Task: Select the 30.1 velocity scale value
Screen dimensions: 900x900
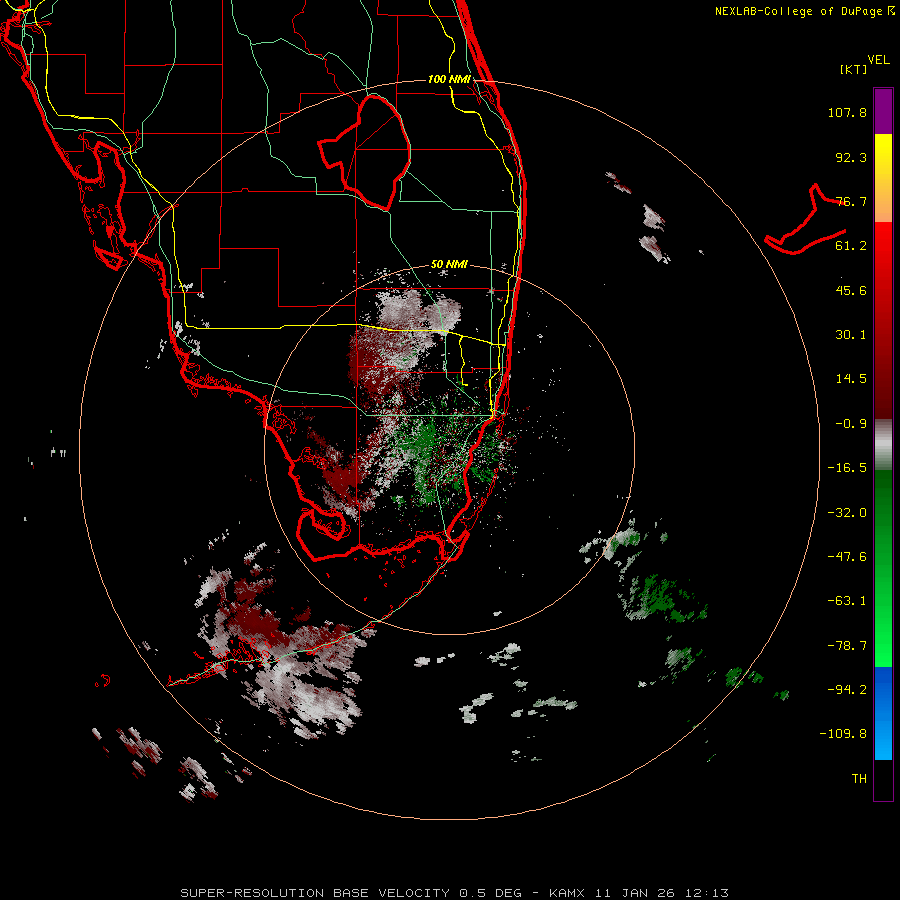Action: pos(851,335)
